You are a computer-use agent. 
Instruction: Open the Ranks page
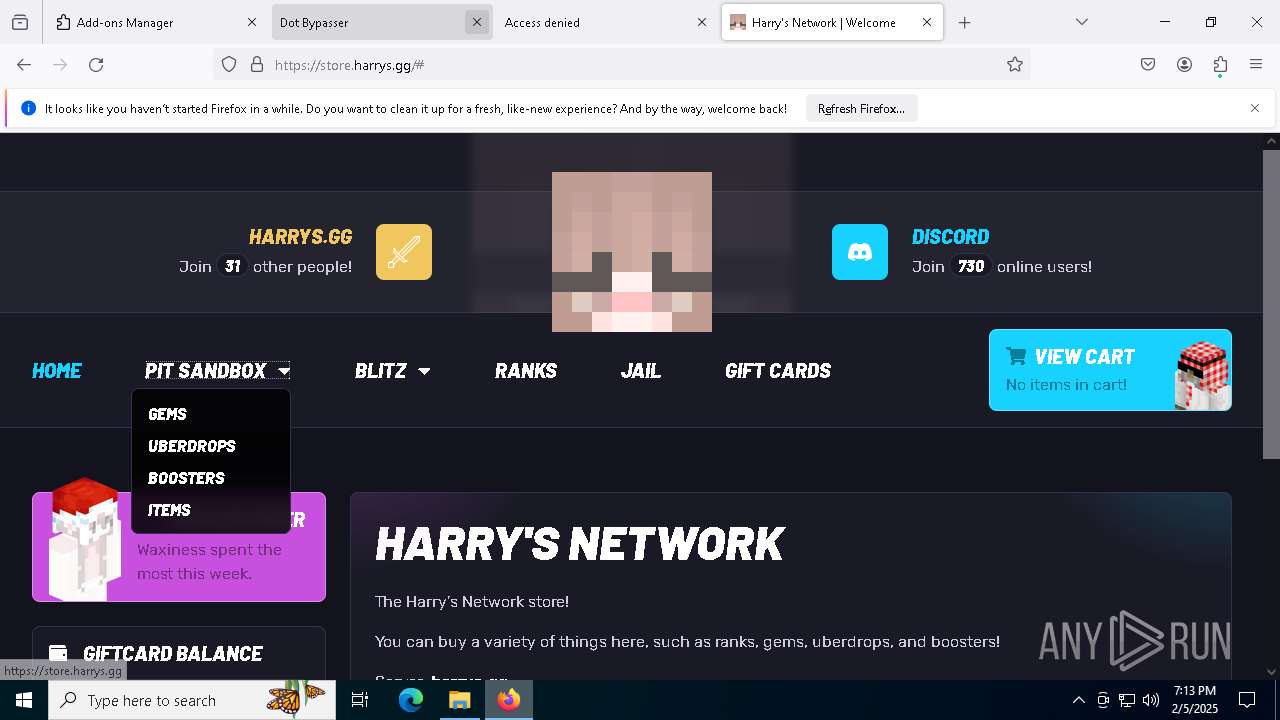tap(526, 371)
